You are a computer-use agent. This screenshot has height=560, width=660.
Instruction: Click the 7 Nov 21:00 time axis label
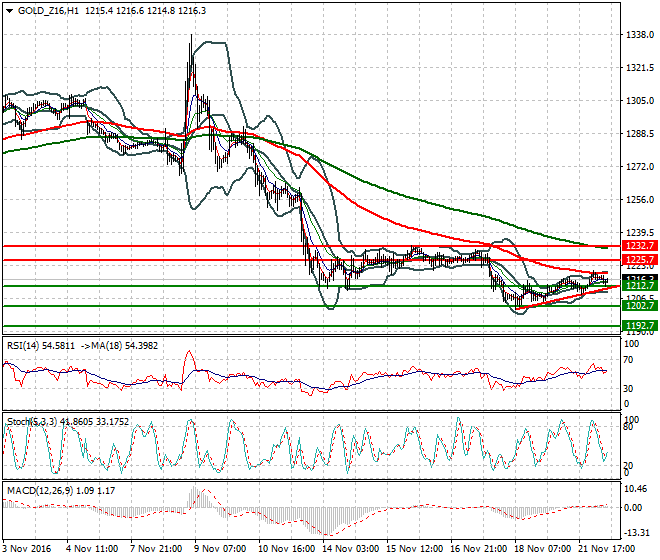pyautogui.click(x=156, y=549)
